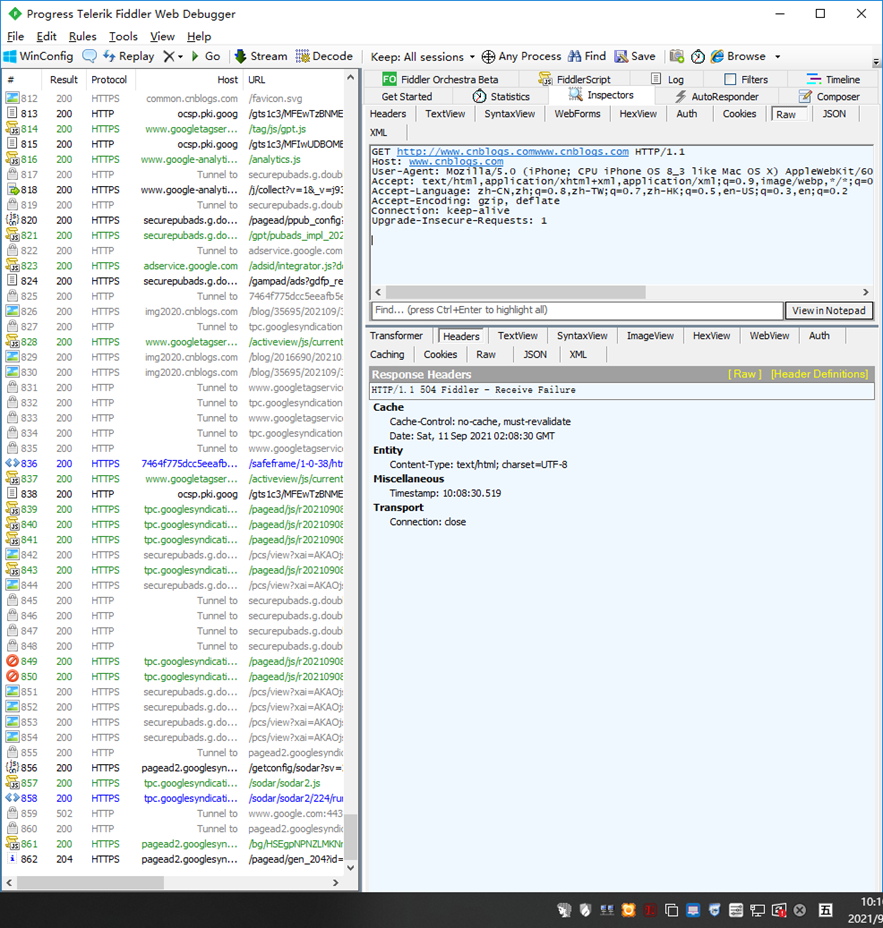Screen dimensions: 883x928
Task: Toggle Decode mode
Action: pos(324,56)
